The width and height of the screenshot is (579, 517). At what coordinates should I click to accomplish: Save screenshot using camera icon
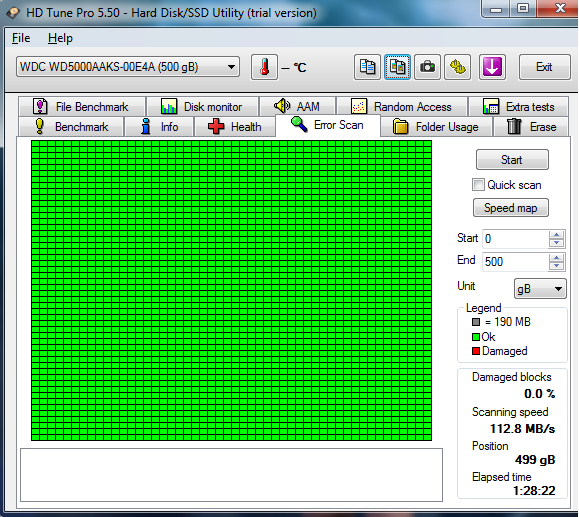[x=428, y=67]
